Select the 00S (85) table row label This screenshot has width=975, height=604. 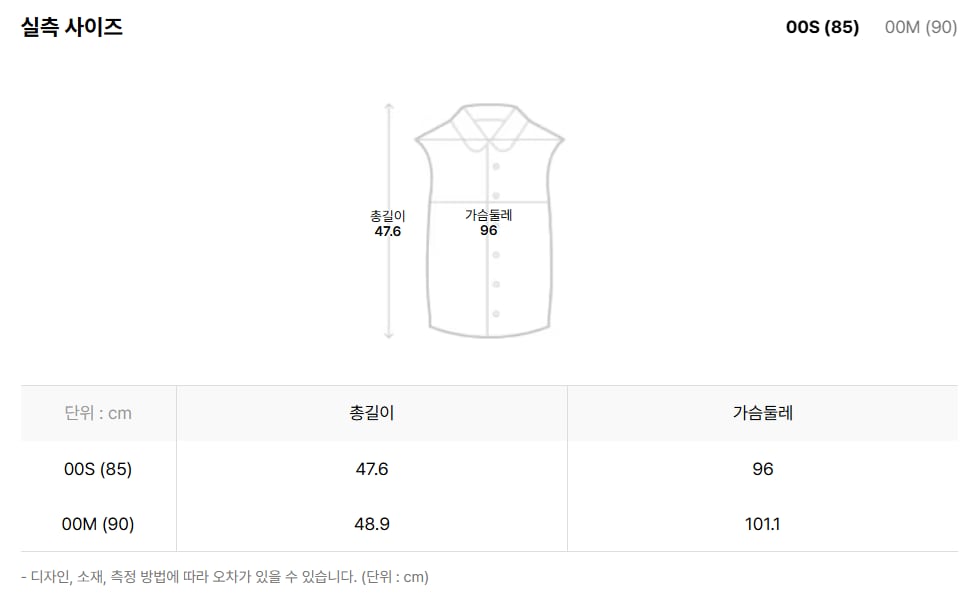98,468
